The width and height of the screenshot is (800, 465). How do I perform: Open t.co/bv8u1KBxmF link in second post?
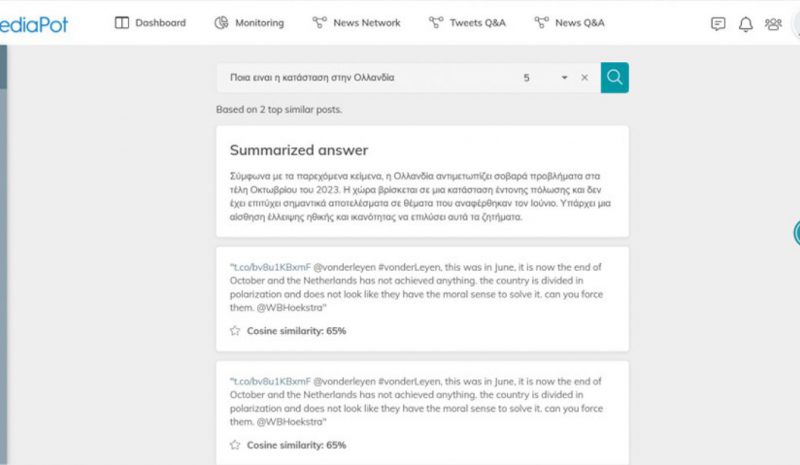point(270,381)
